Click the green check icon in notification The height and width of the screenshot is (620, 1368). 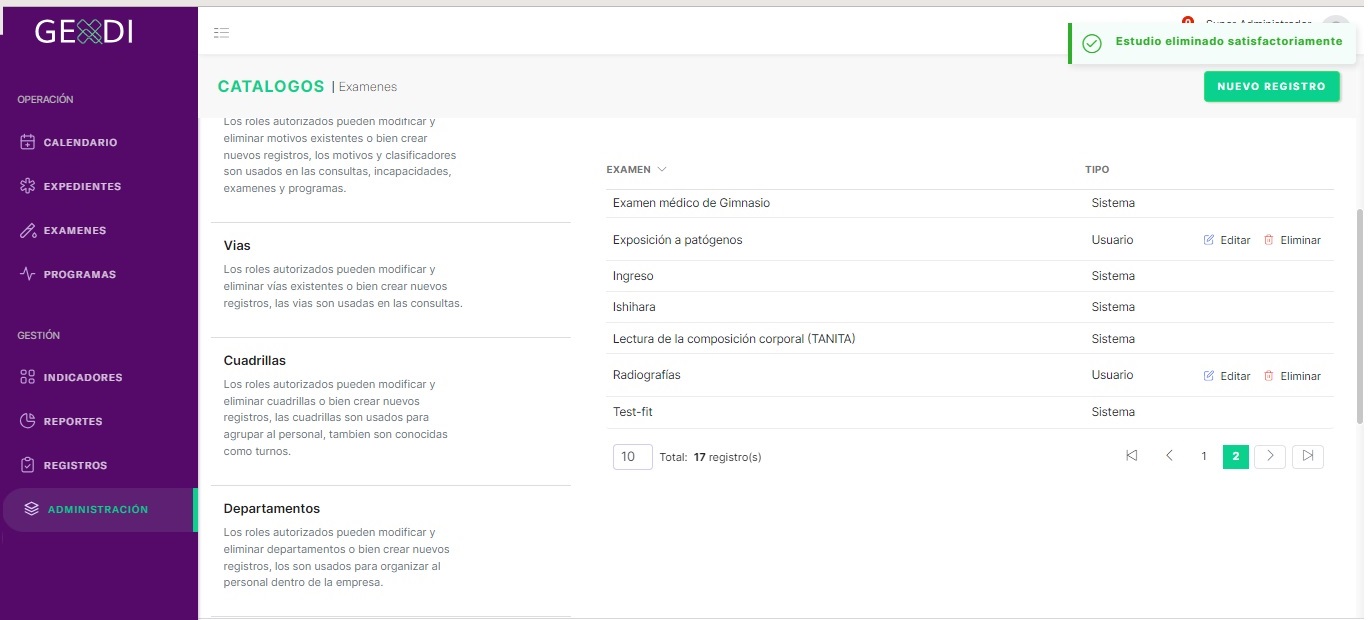click(1092, 43)
